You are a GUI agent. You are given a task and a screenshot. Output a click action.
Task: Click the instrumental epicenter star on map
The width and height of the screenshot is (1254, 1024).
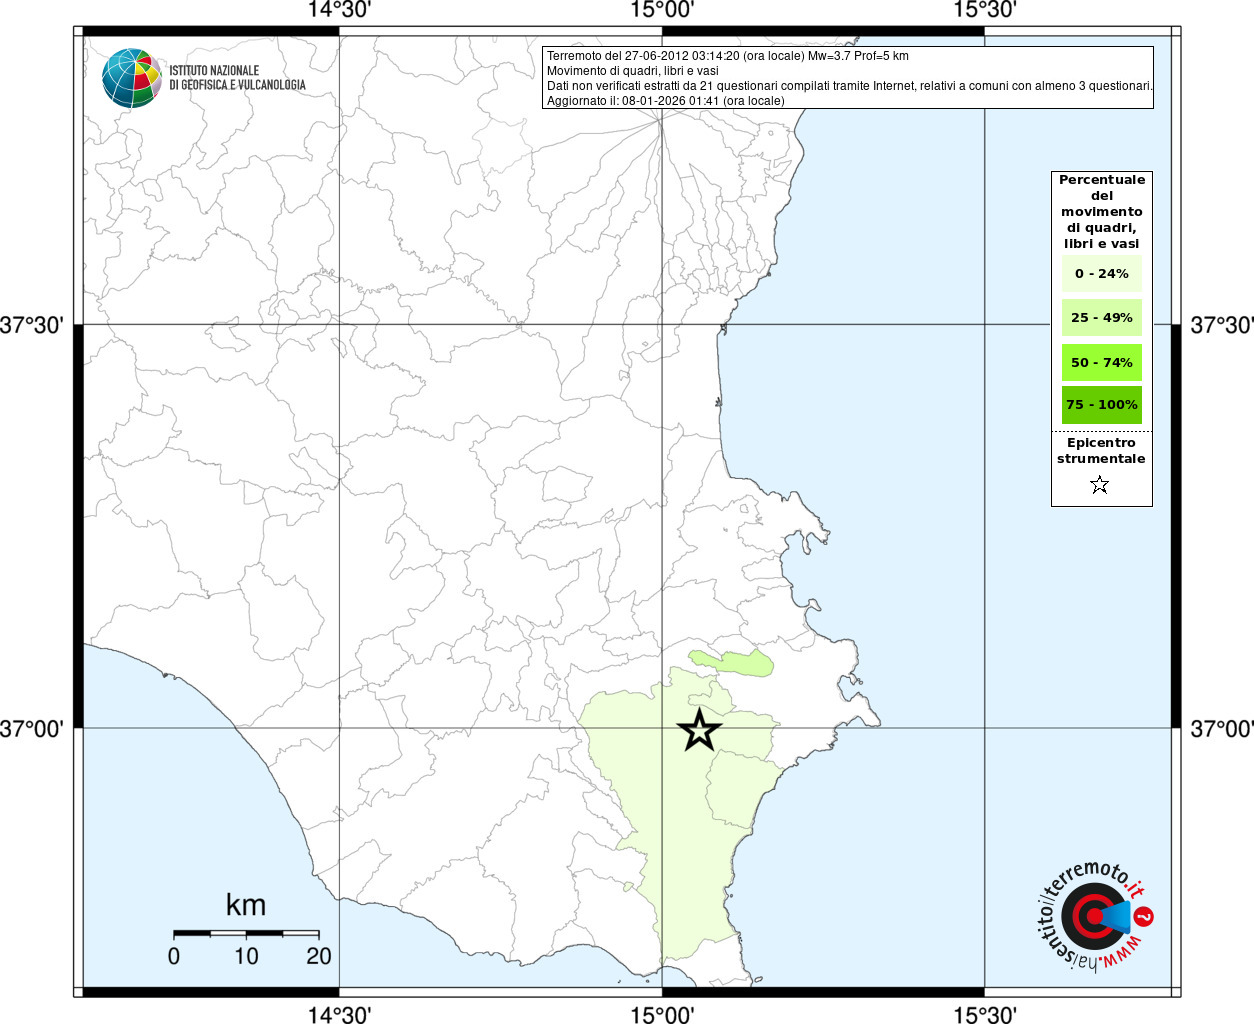[x=700, y=731]
